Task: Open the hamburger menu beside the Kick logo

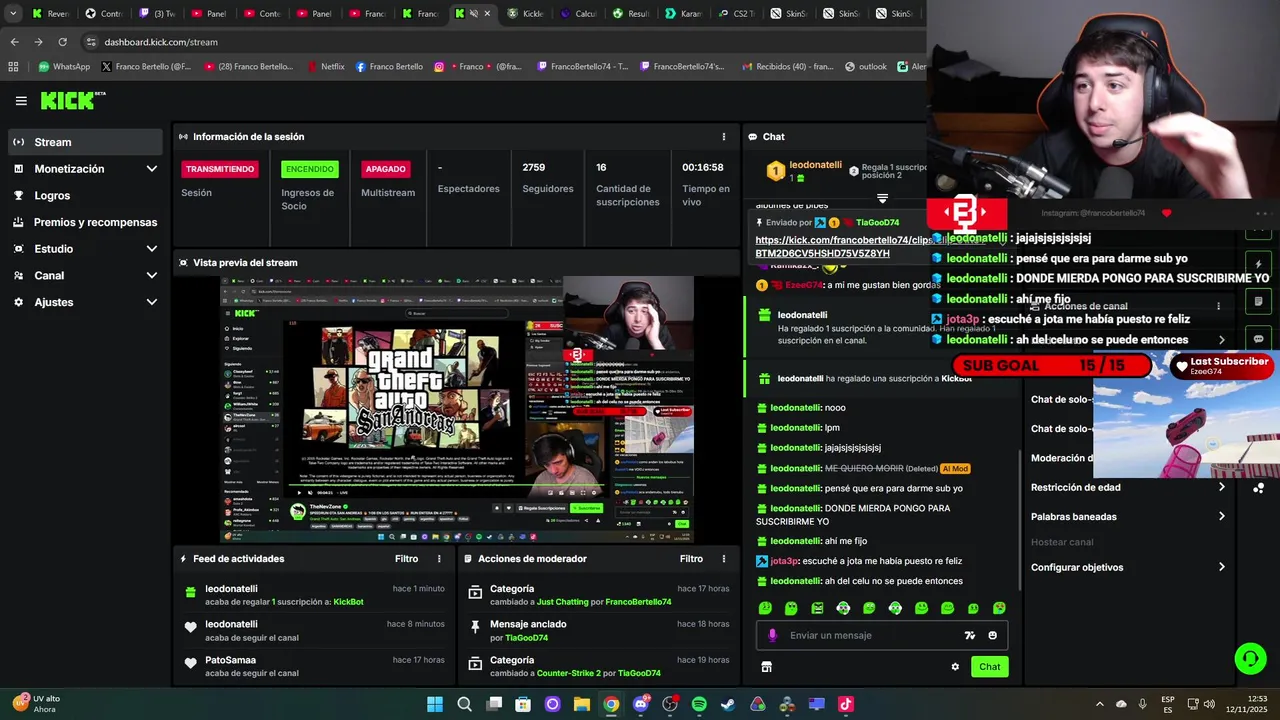Action: [21, 101]
